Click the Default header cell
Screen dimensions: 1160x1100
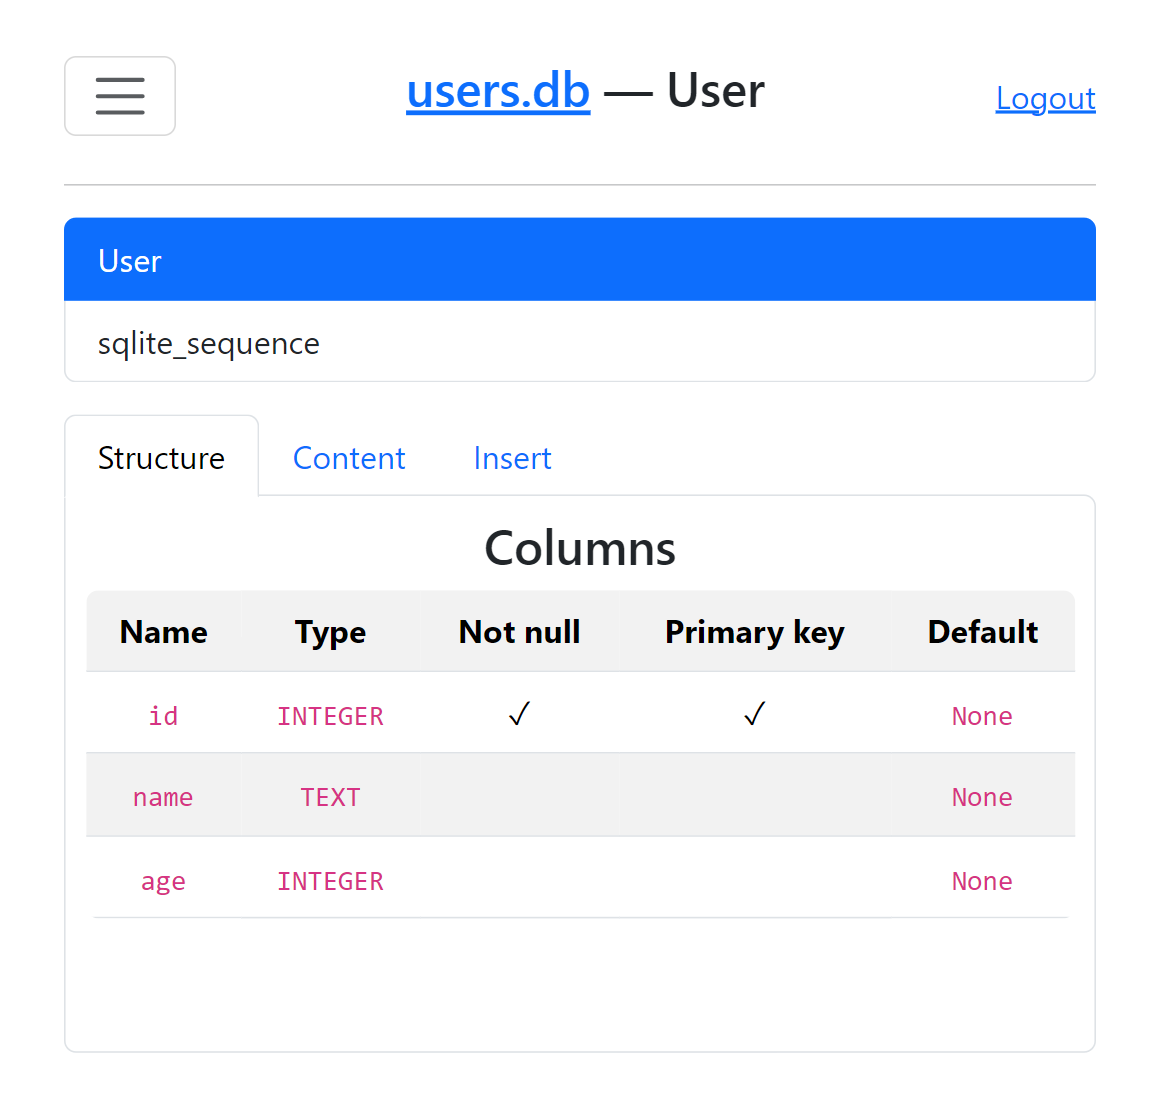[x=982, y=631]
